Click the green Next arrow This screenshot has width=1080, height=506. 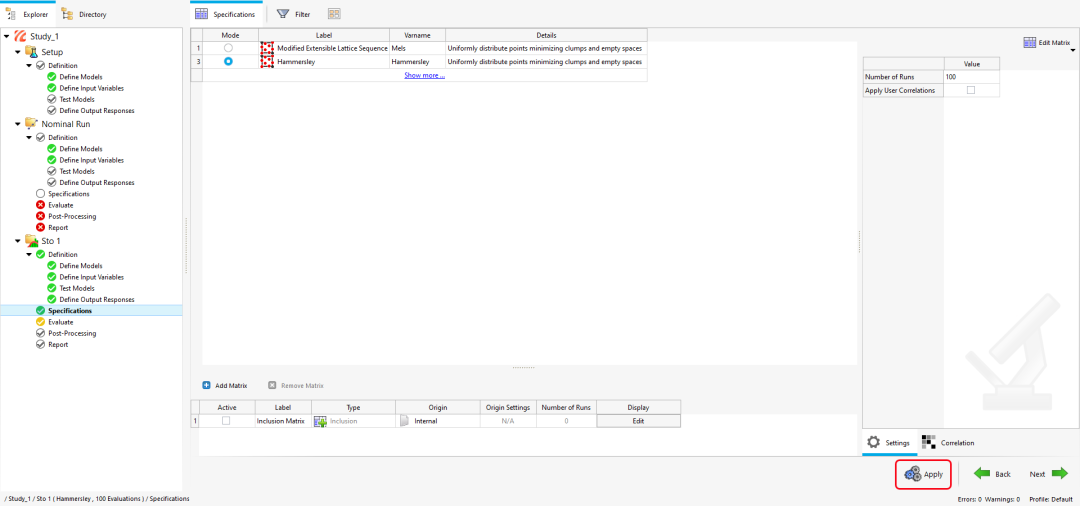click(1060, 474)
